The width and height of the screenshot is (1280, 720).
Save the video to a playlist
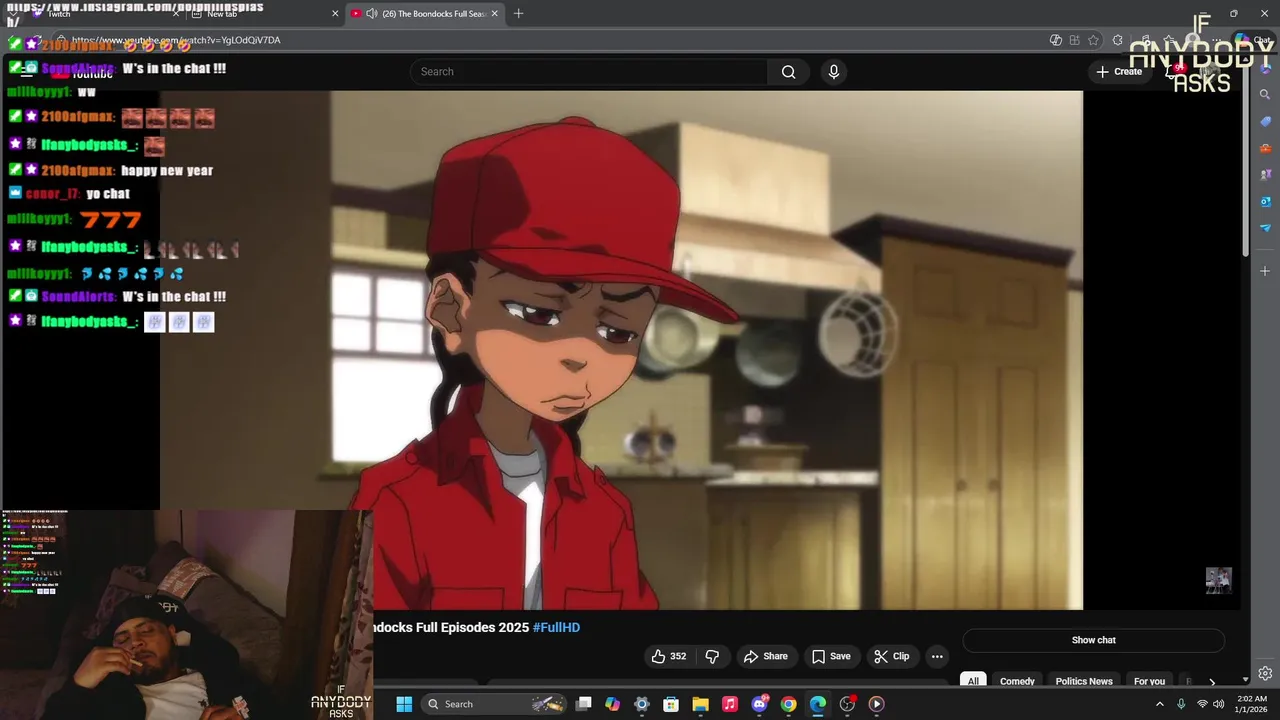tap(831, 656)
